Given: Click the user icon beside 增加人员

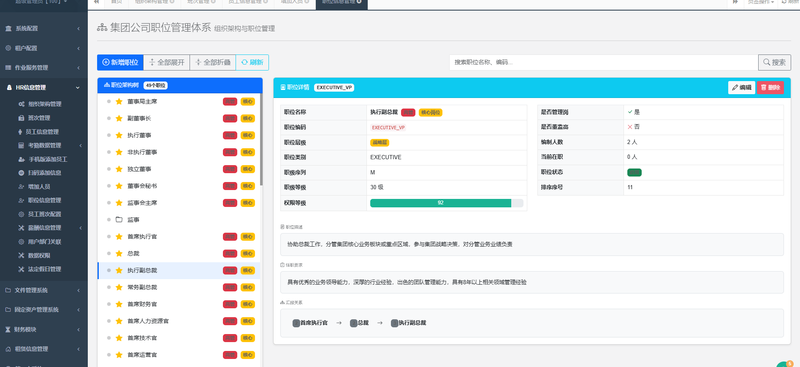Looking at the screenshot, I should pos(21,187).
